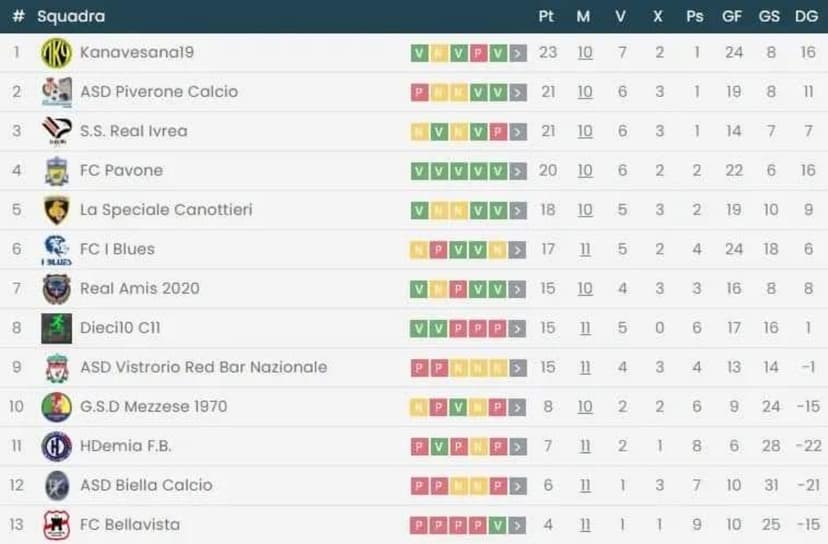This screenshot has height=544, width=828.
Task: Expand form arrow for G.S.D Mezzese 1970
Action: [x=517, y=407]
